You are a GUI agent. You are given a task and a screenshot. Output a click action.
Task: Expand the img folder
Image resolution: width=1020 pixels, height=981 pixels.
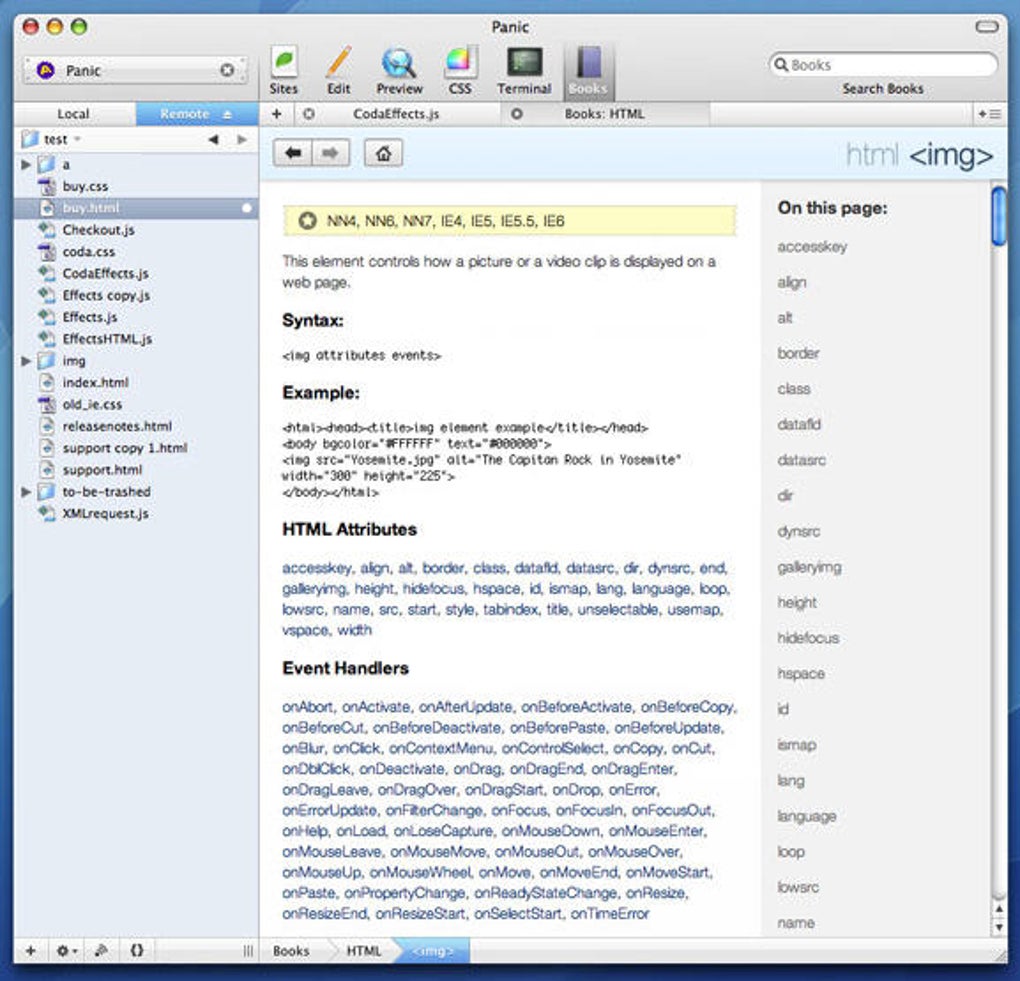(x=26, y=360)
